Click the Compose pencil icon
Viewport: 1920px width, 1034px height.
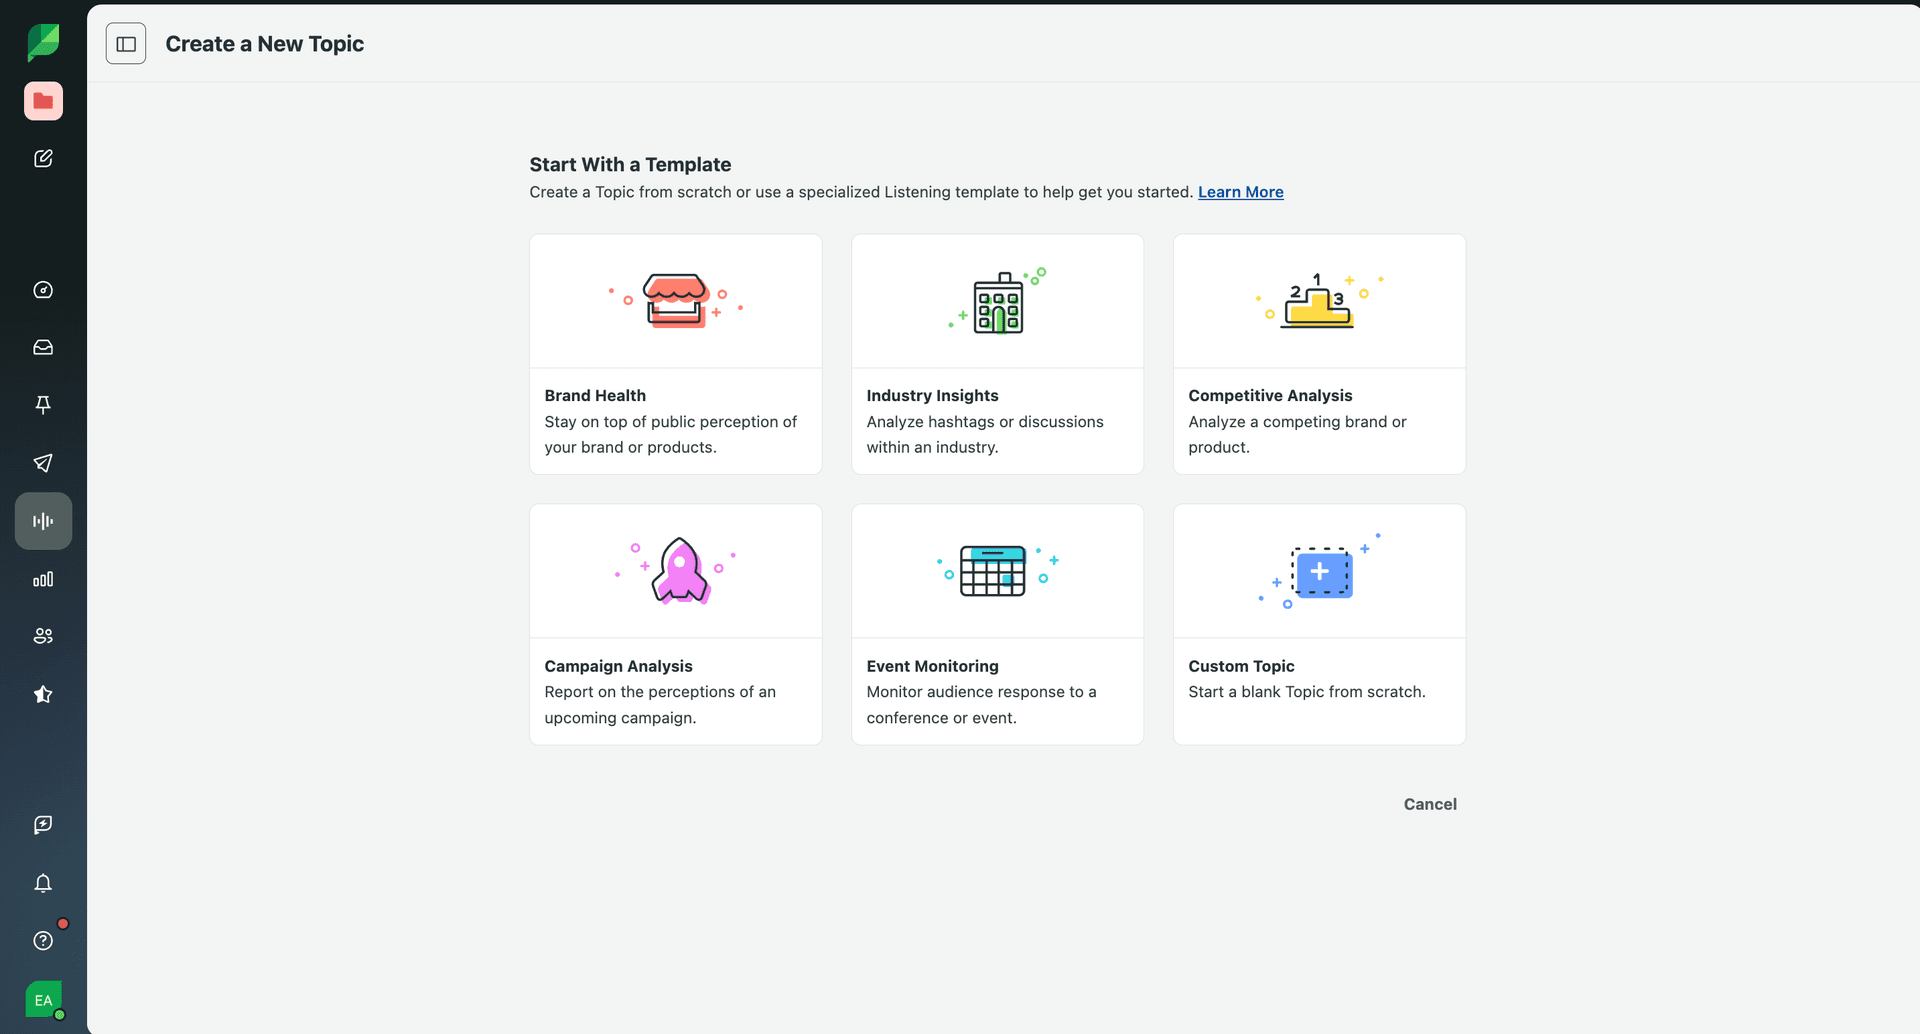43,158
